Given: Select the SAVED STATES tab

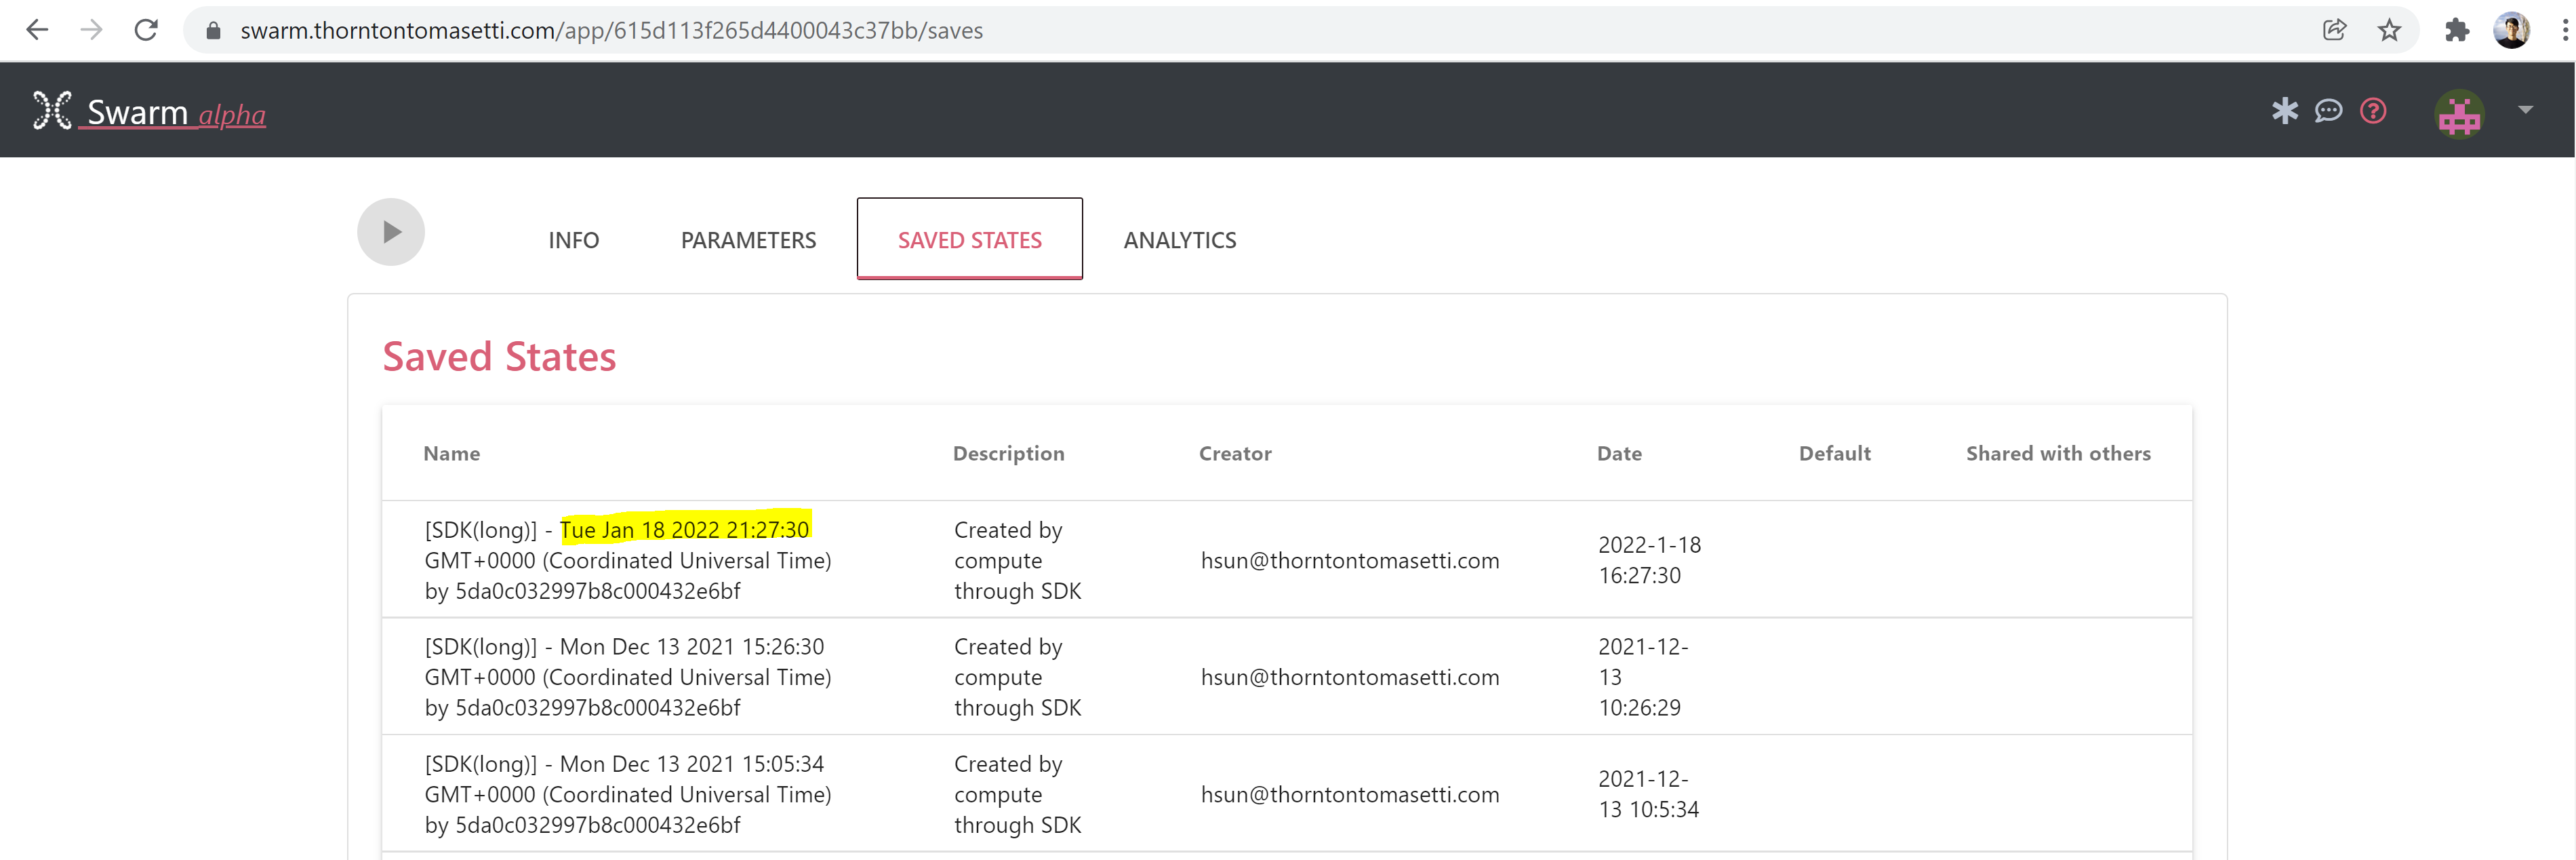Looking at the screenshot, I should (x=969, y=240).
